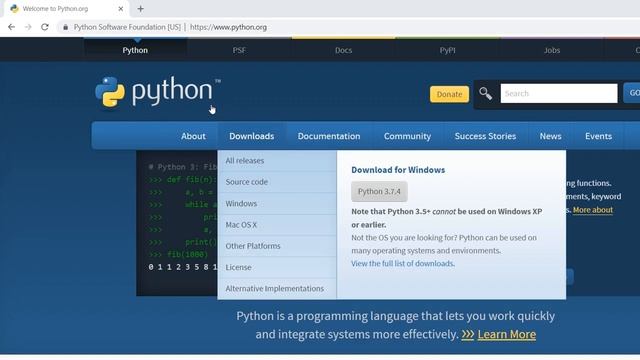The width and height of the screenshot is (640, 360).
Task: Click the browser back arrow
Action: pos(11,27)
